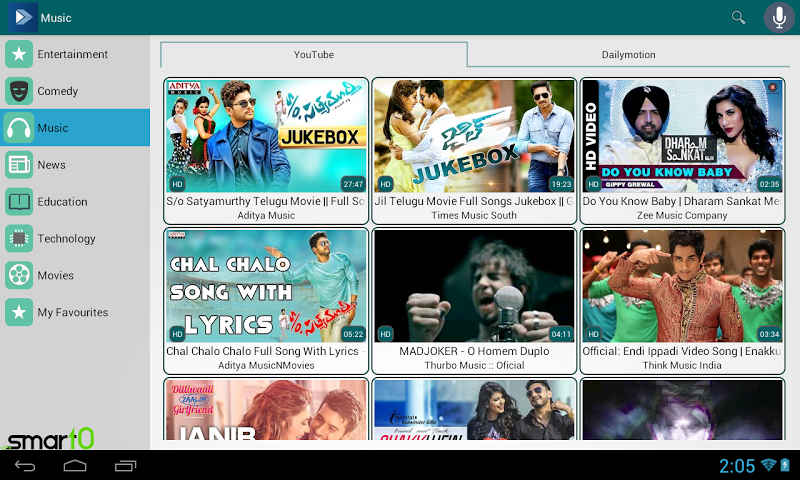Select the My Favourites star icon
800x480 pixels.
click(19, 312)
